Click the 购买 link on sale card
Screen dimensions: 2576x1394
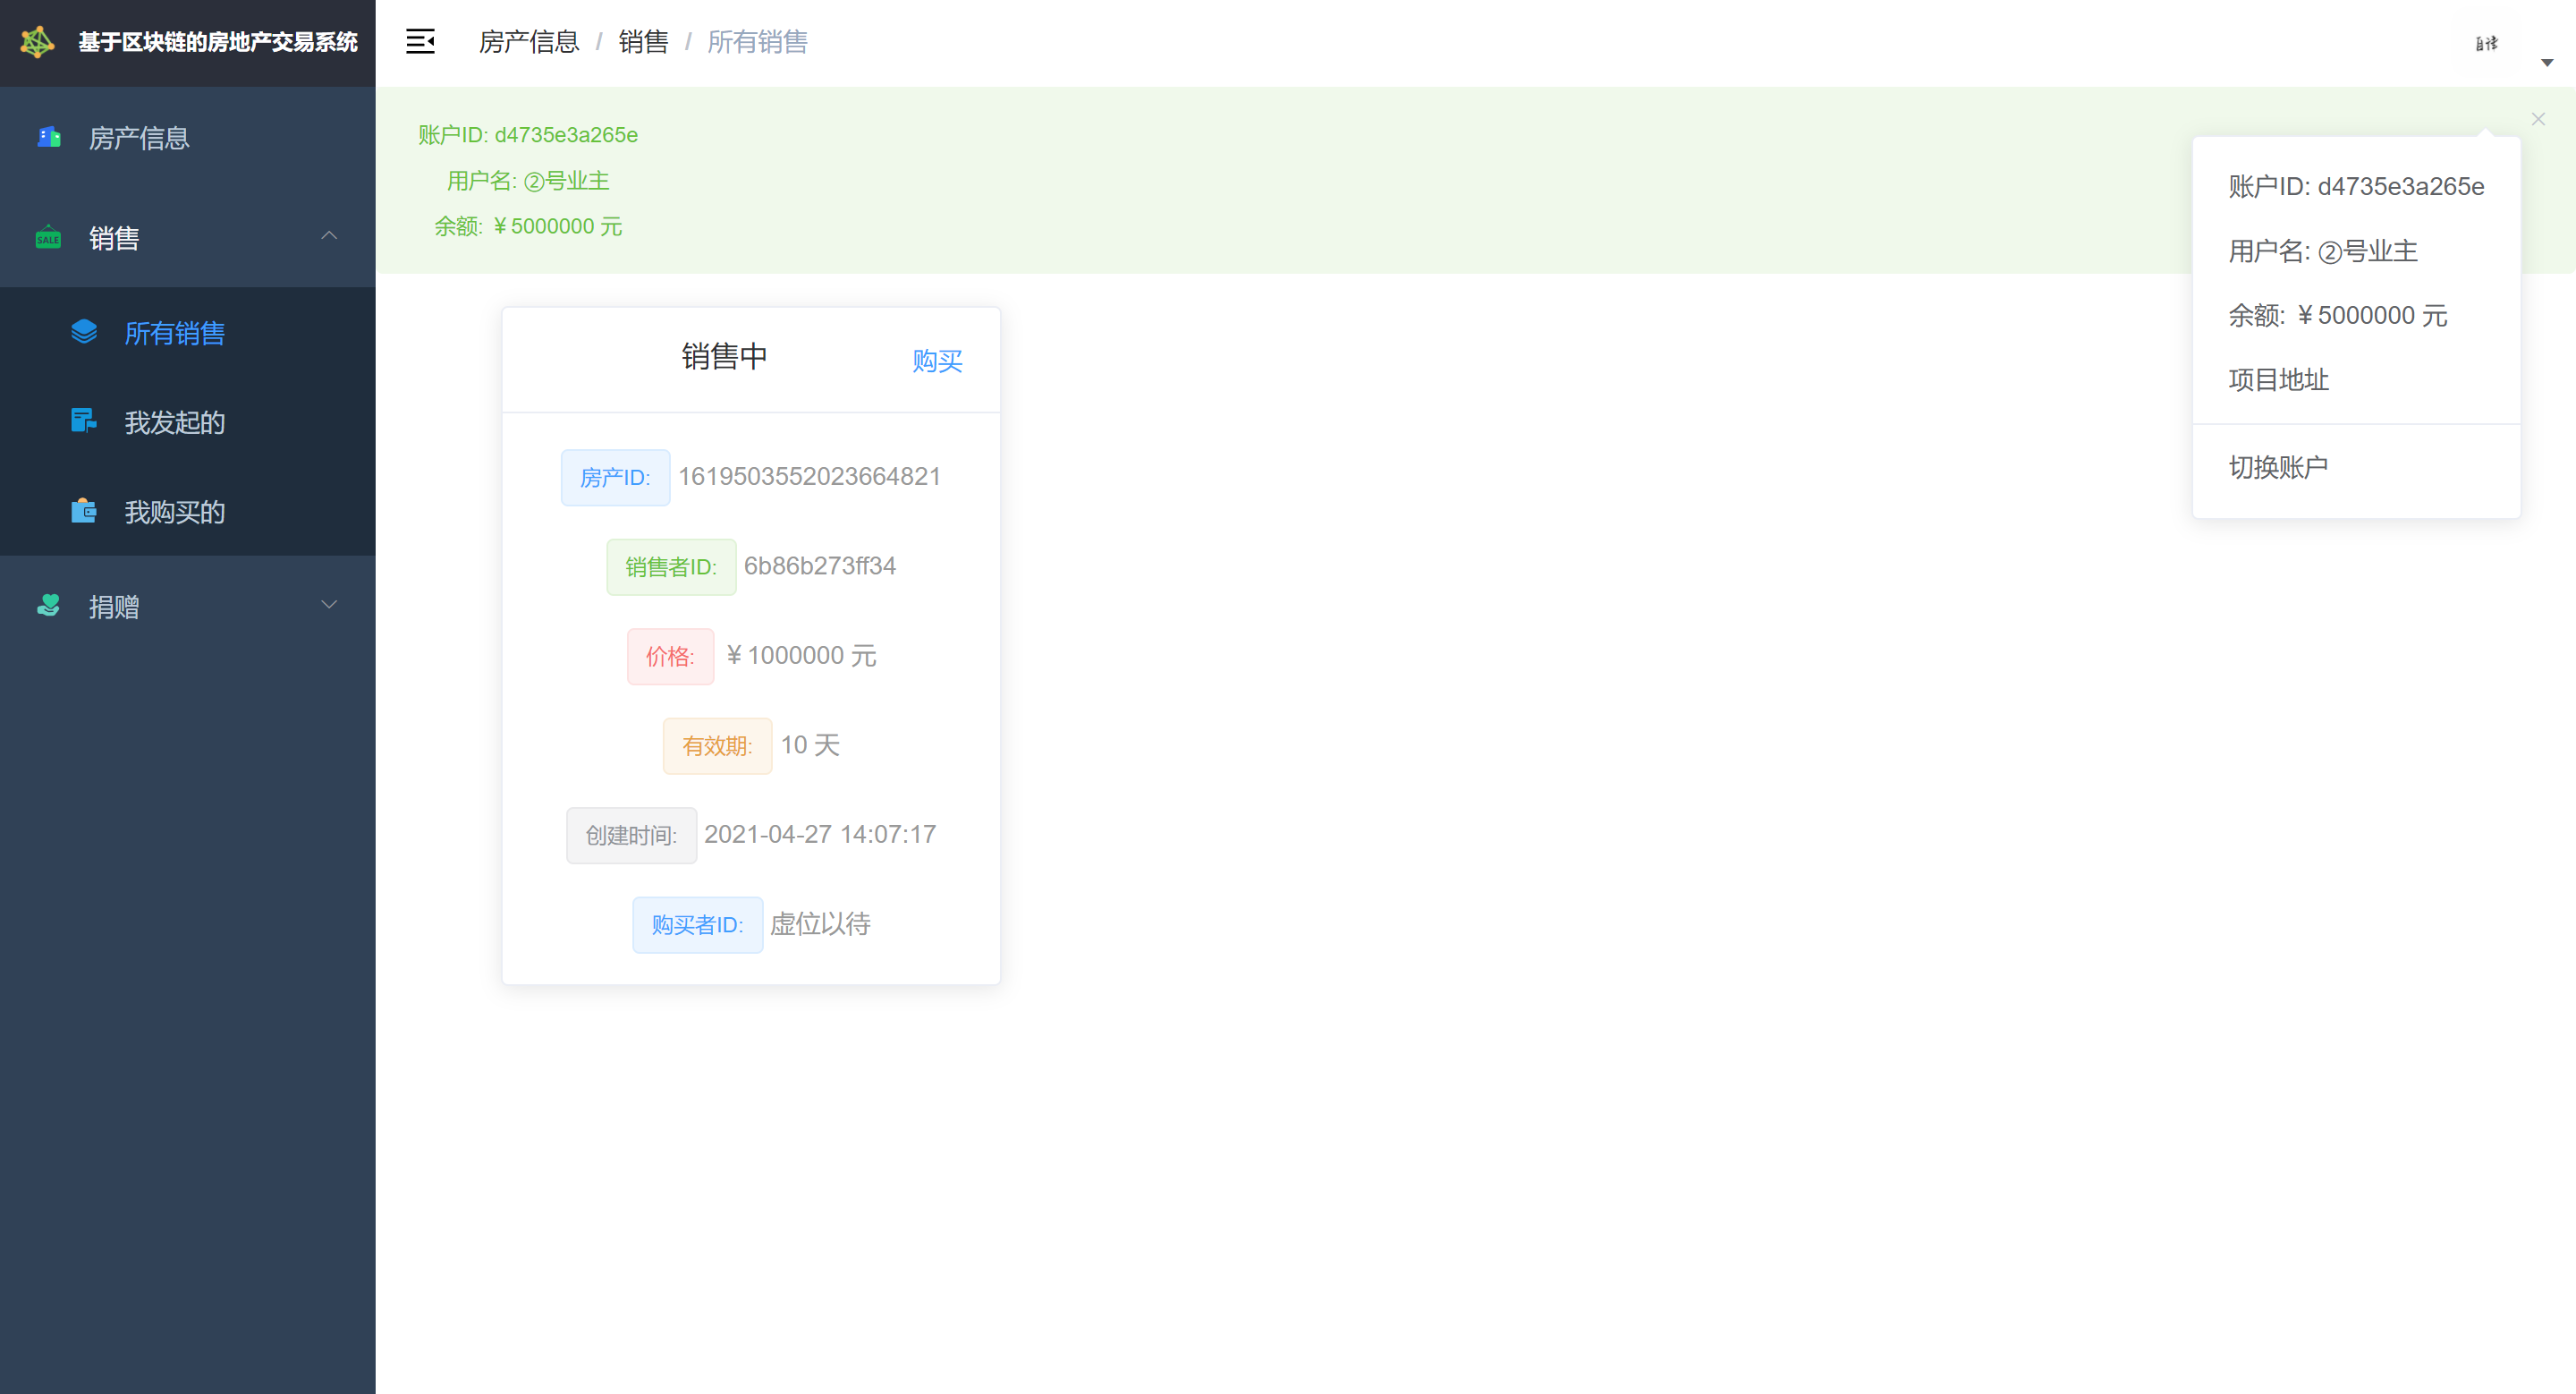point(937,361)
